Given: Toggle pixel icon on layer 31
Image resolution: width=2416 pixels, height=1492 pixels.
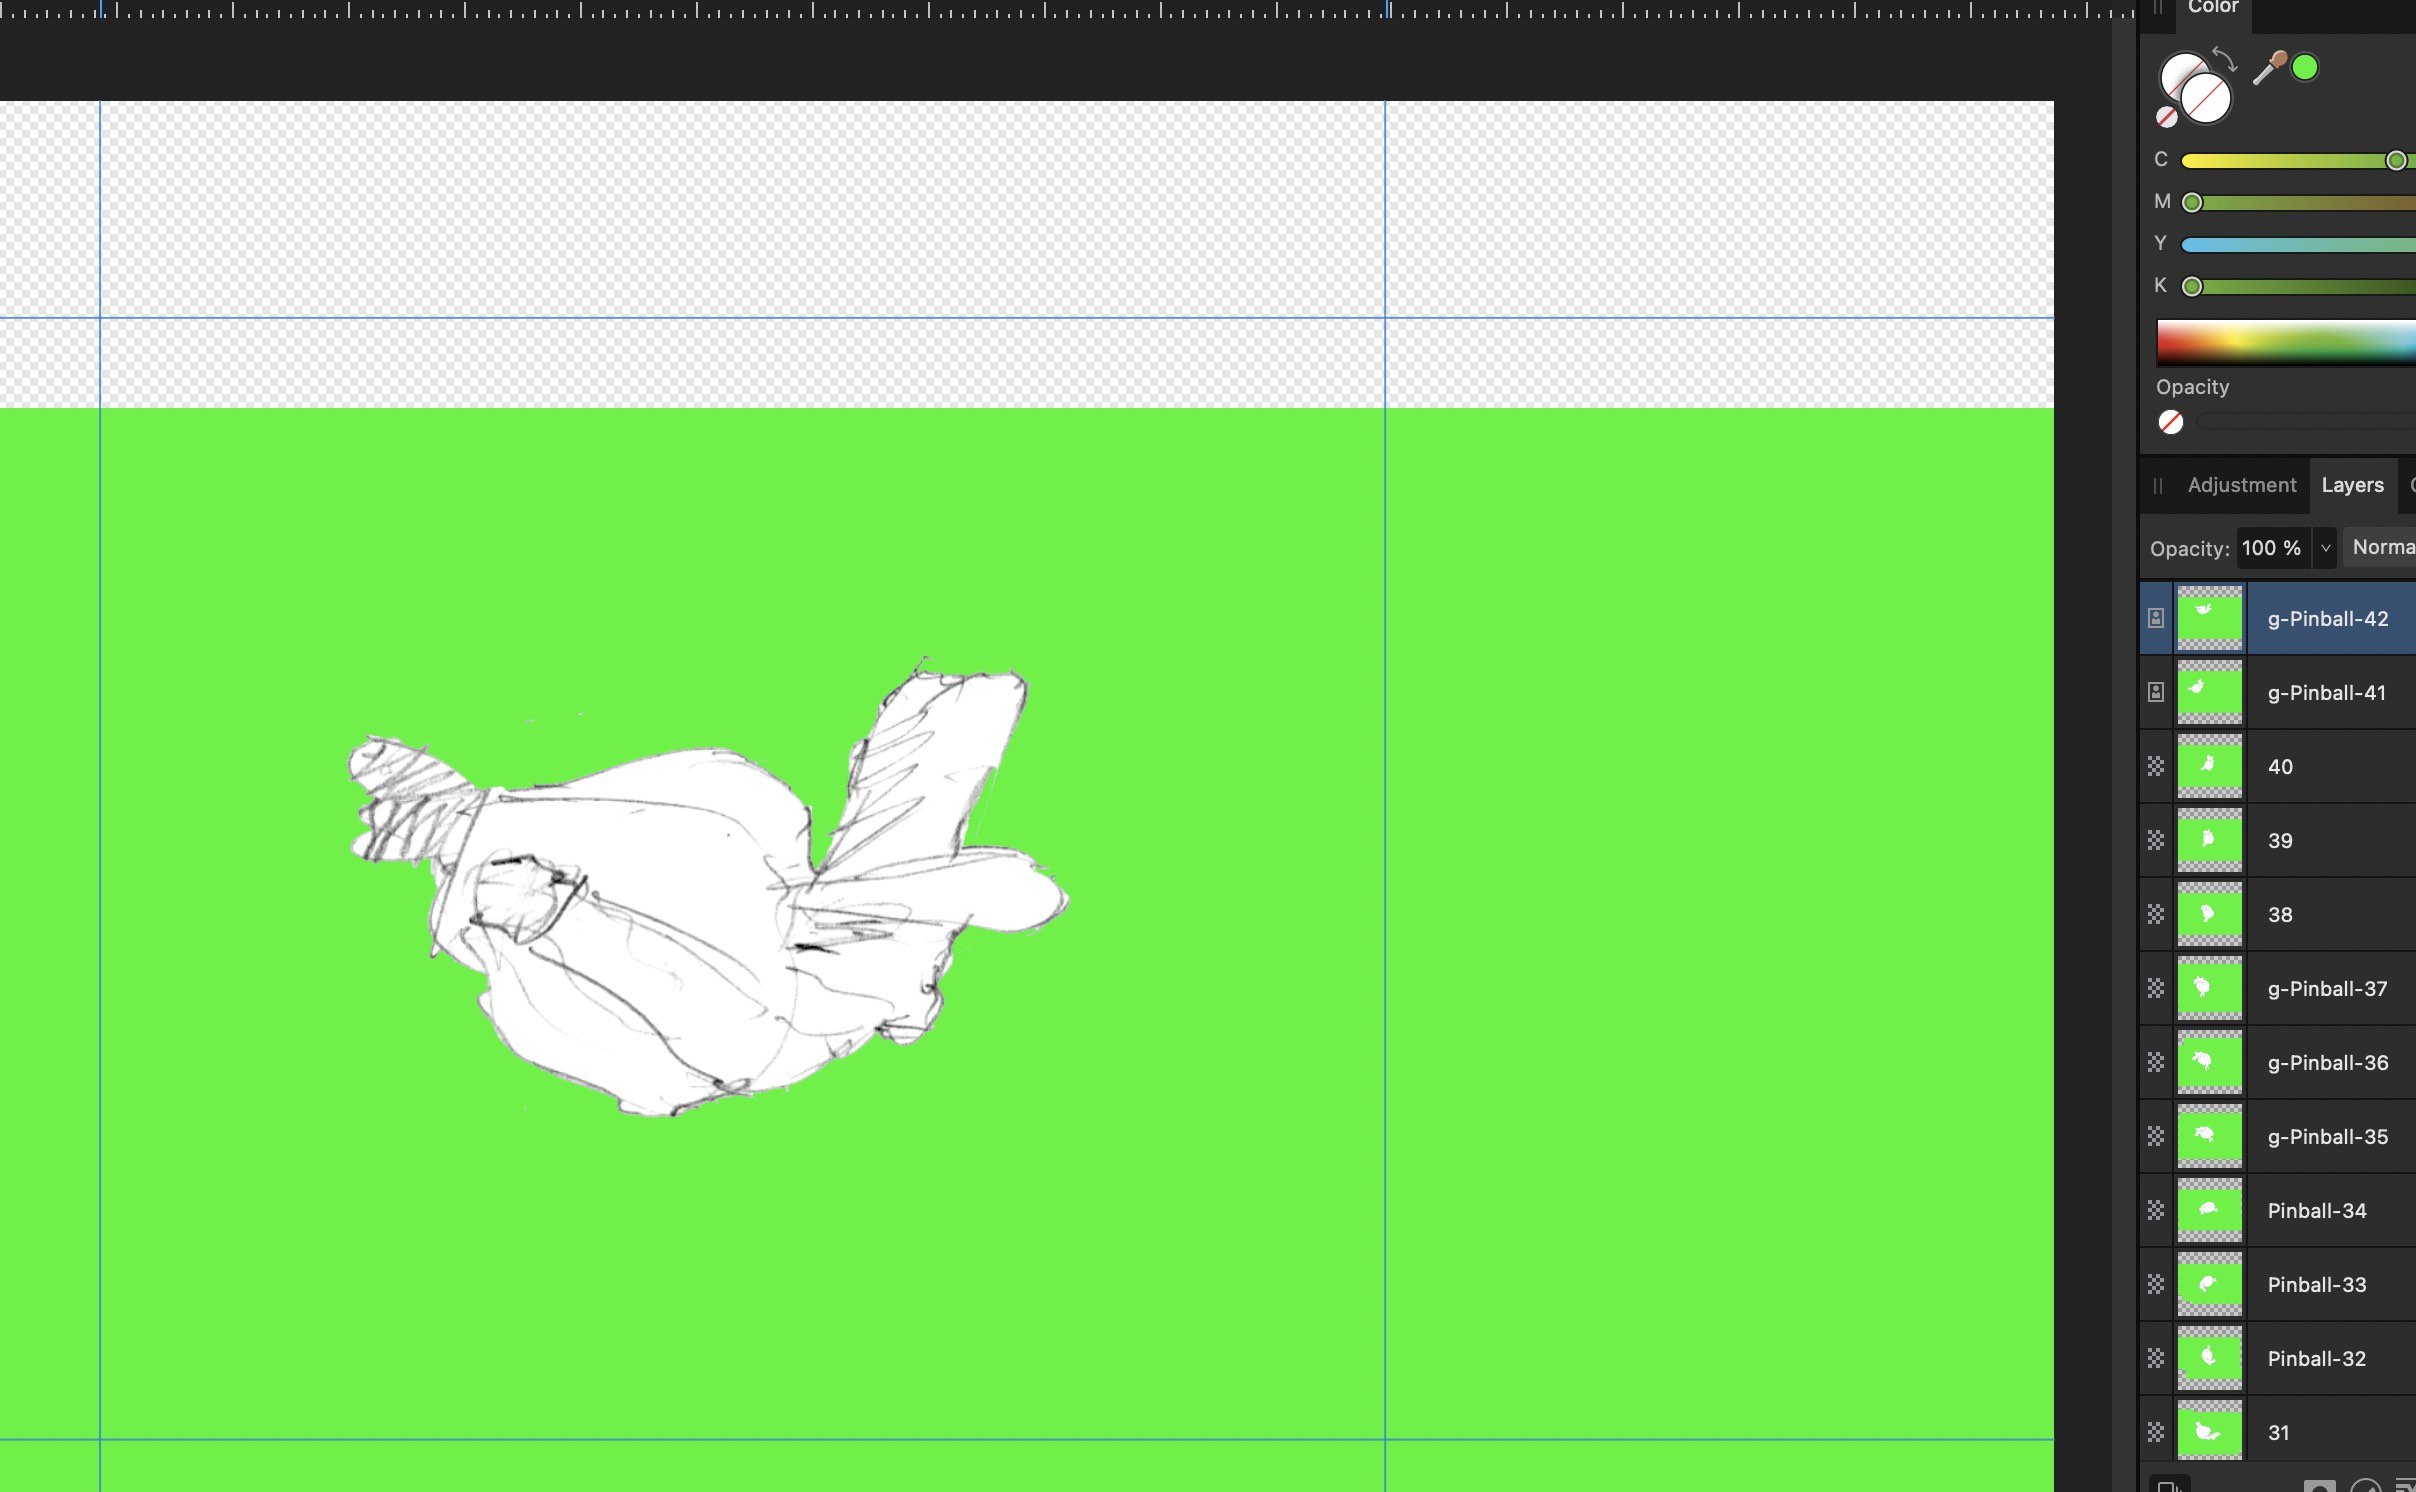Looking at the screenshot, I should 2156,1433.
